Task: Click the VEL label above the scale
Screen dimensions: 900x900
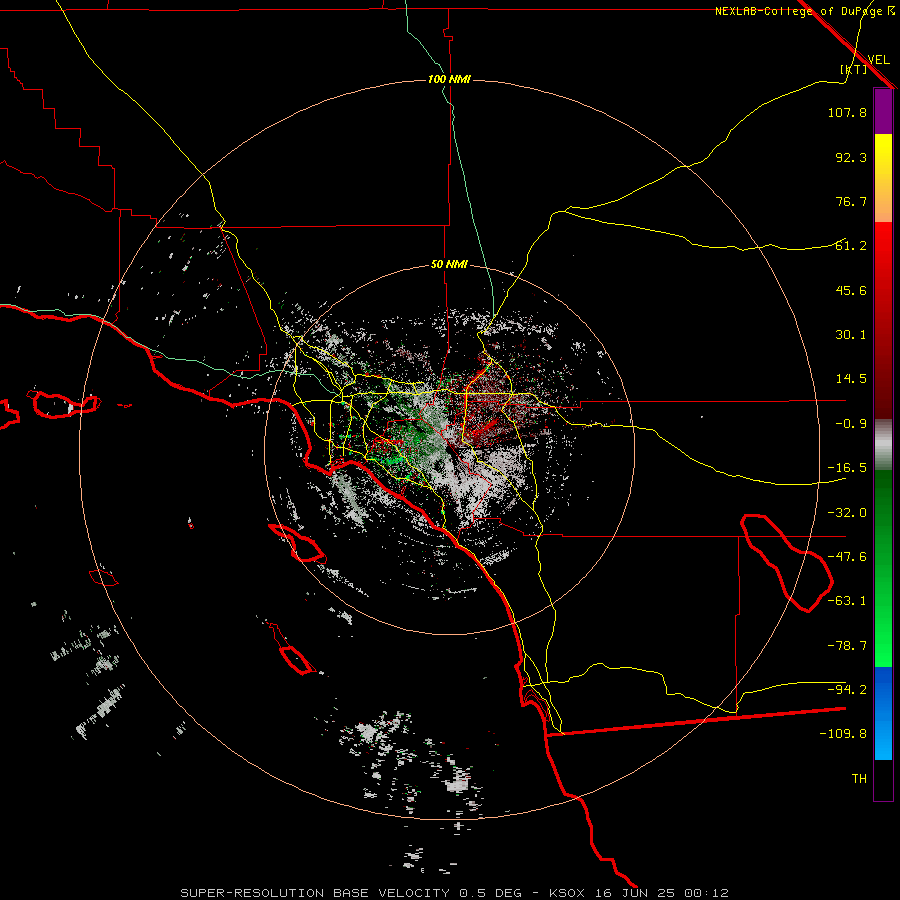Action: 878,59
